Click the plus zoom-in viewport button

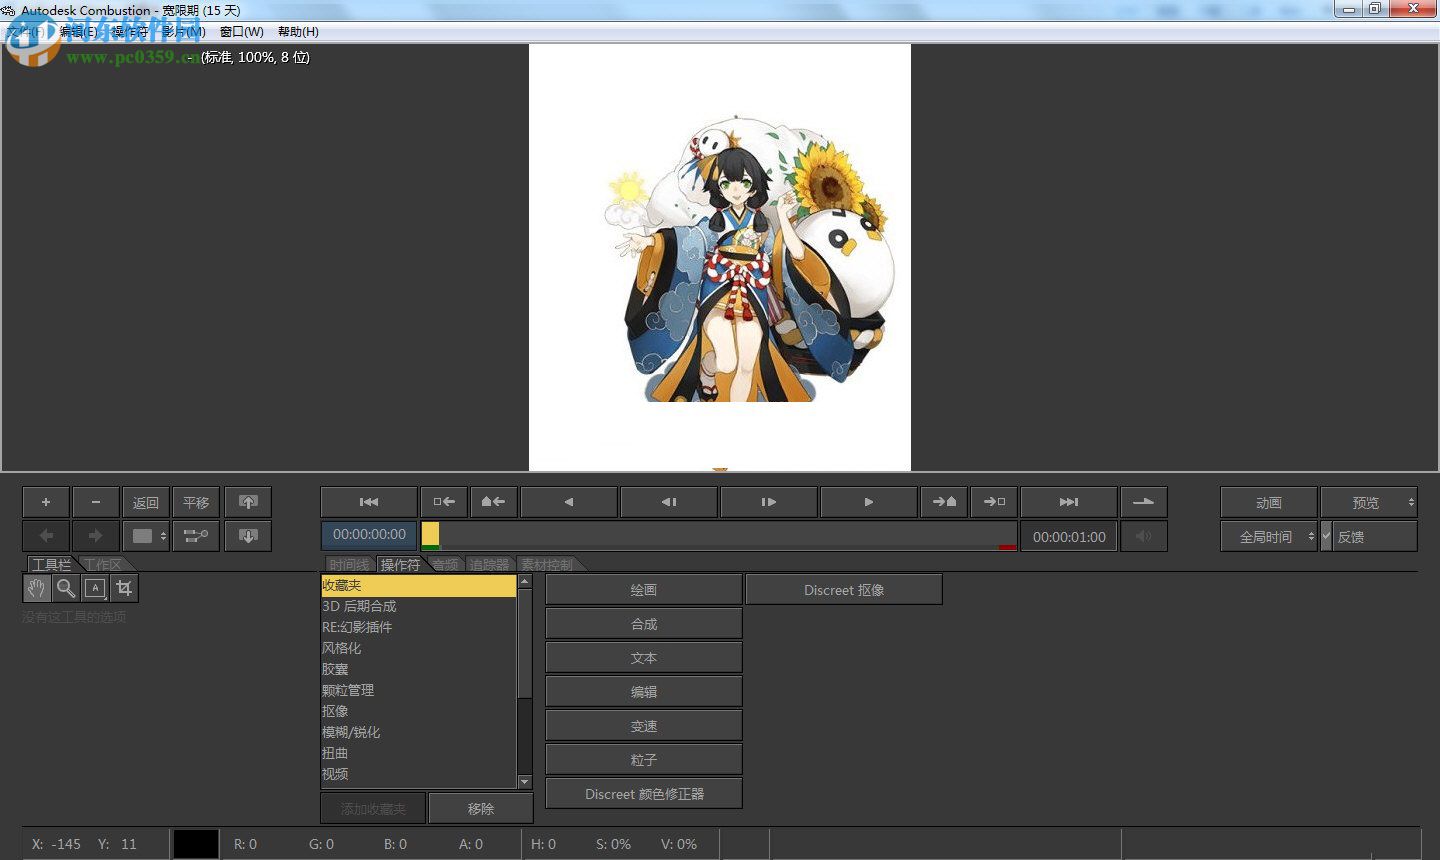click(x=46, y=502)
